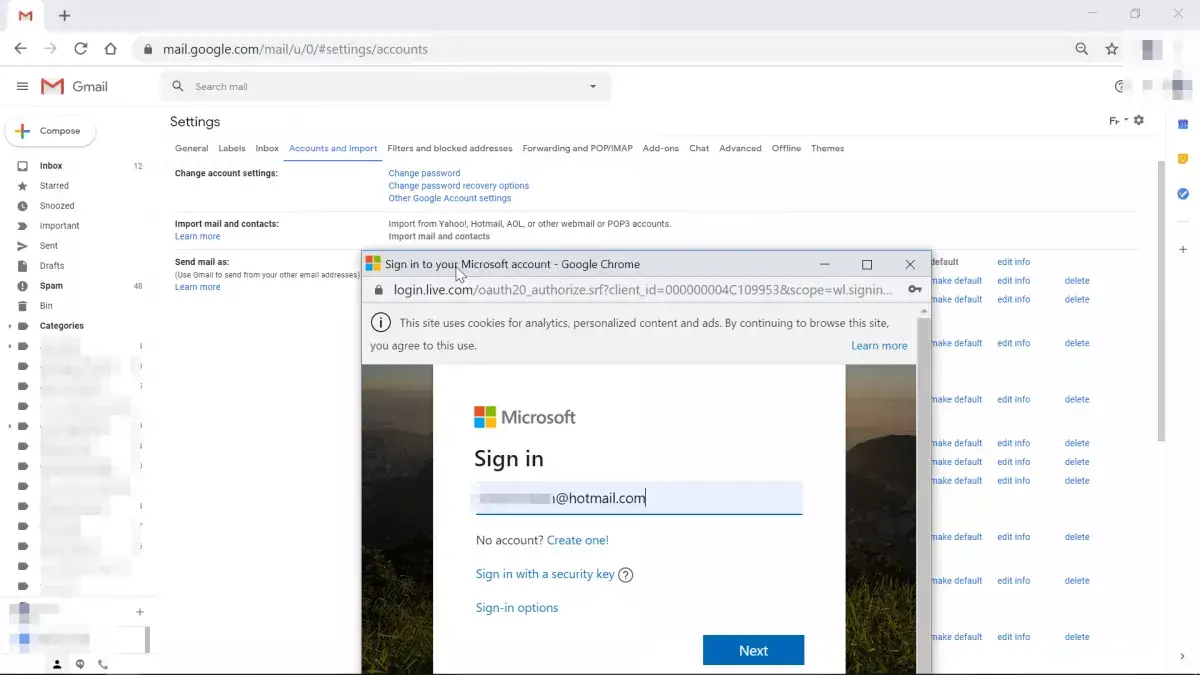Viewport: 1200px width, 675px height.
Task: Click the Hangouts contacts person icon
Action: click(x=57, y=664)
